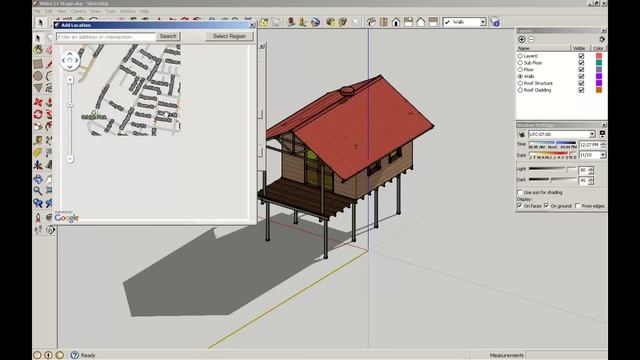This screenshot has width=640, height=360.
Task: Select the Walk footprints tool
Action: click(38, 230)
